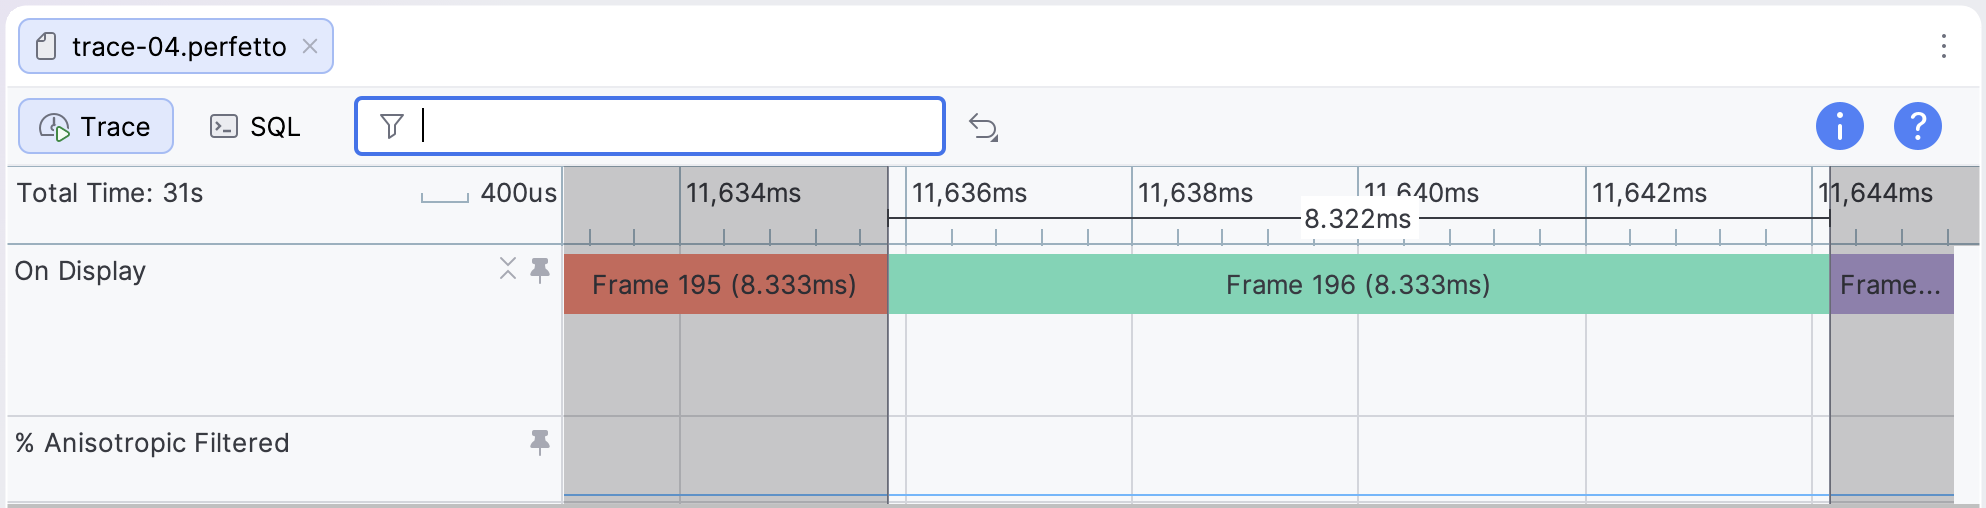Open the three-dot options menu

(x=1943, y=46)
